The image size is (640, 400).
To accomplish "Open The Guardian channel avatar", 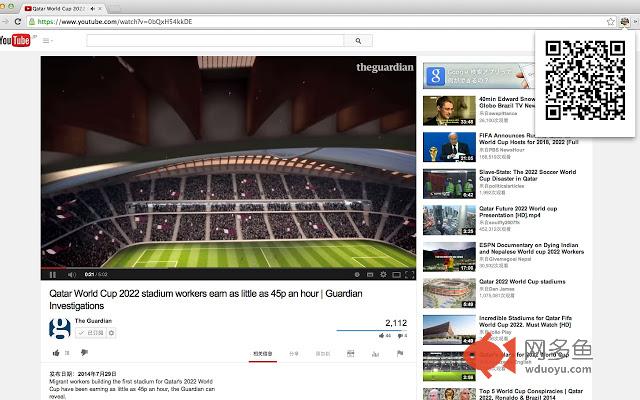I will tap(60, 328).
